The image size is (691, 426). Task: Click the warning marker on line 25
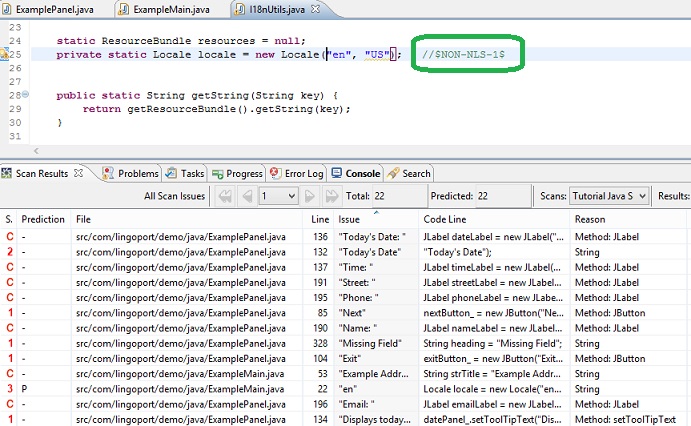[x=5, y=54]
